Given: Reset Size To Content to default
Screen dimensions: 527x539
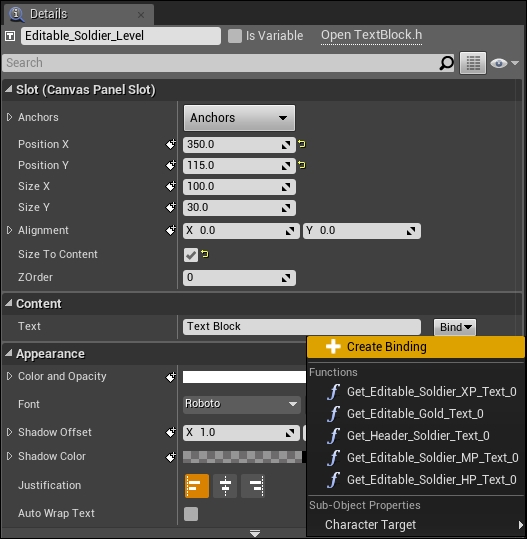Looking at the screenshot, I should (205, 254).
